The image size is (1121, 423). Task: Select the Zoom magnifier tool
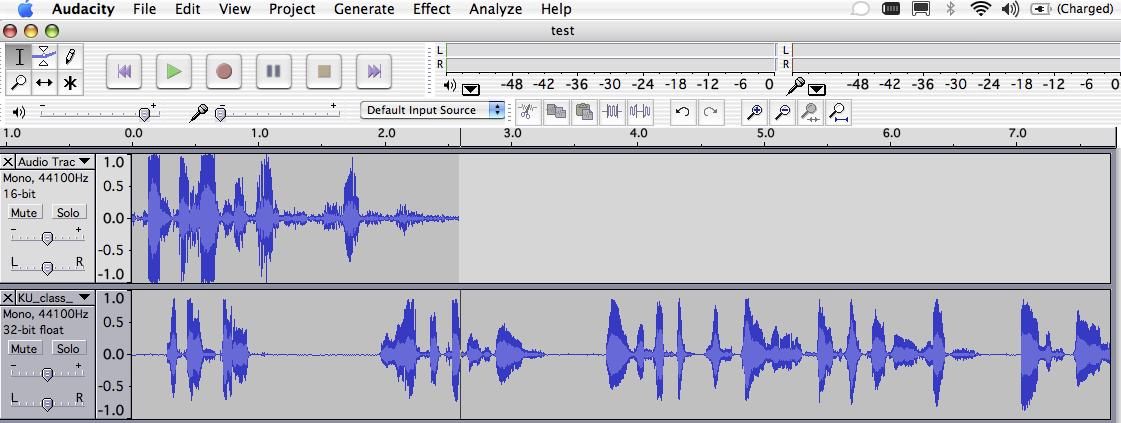(x=19, y=82)
